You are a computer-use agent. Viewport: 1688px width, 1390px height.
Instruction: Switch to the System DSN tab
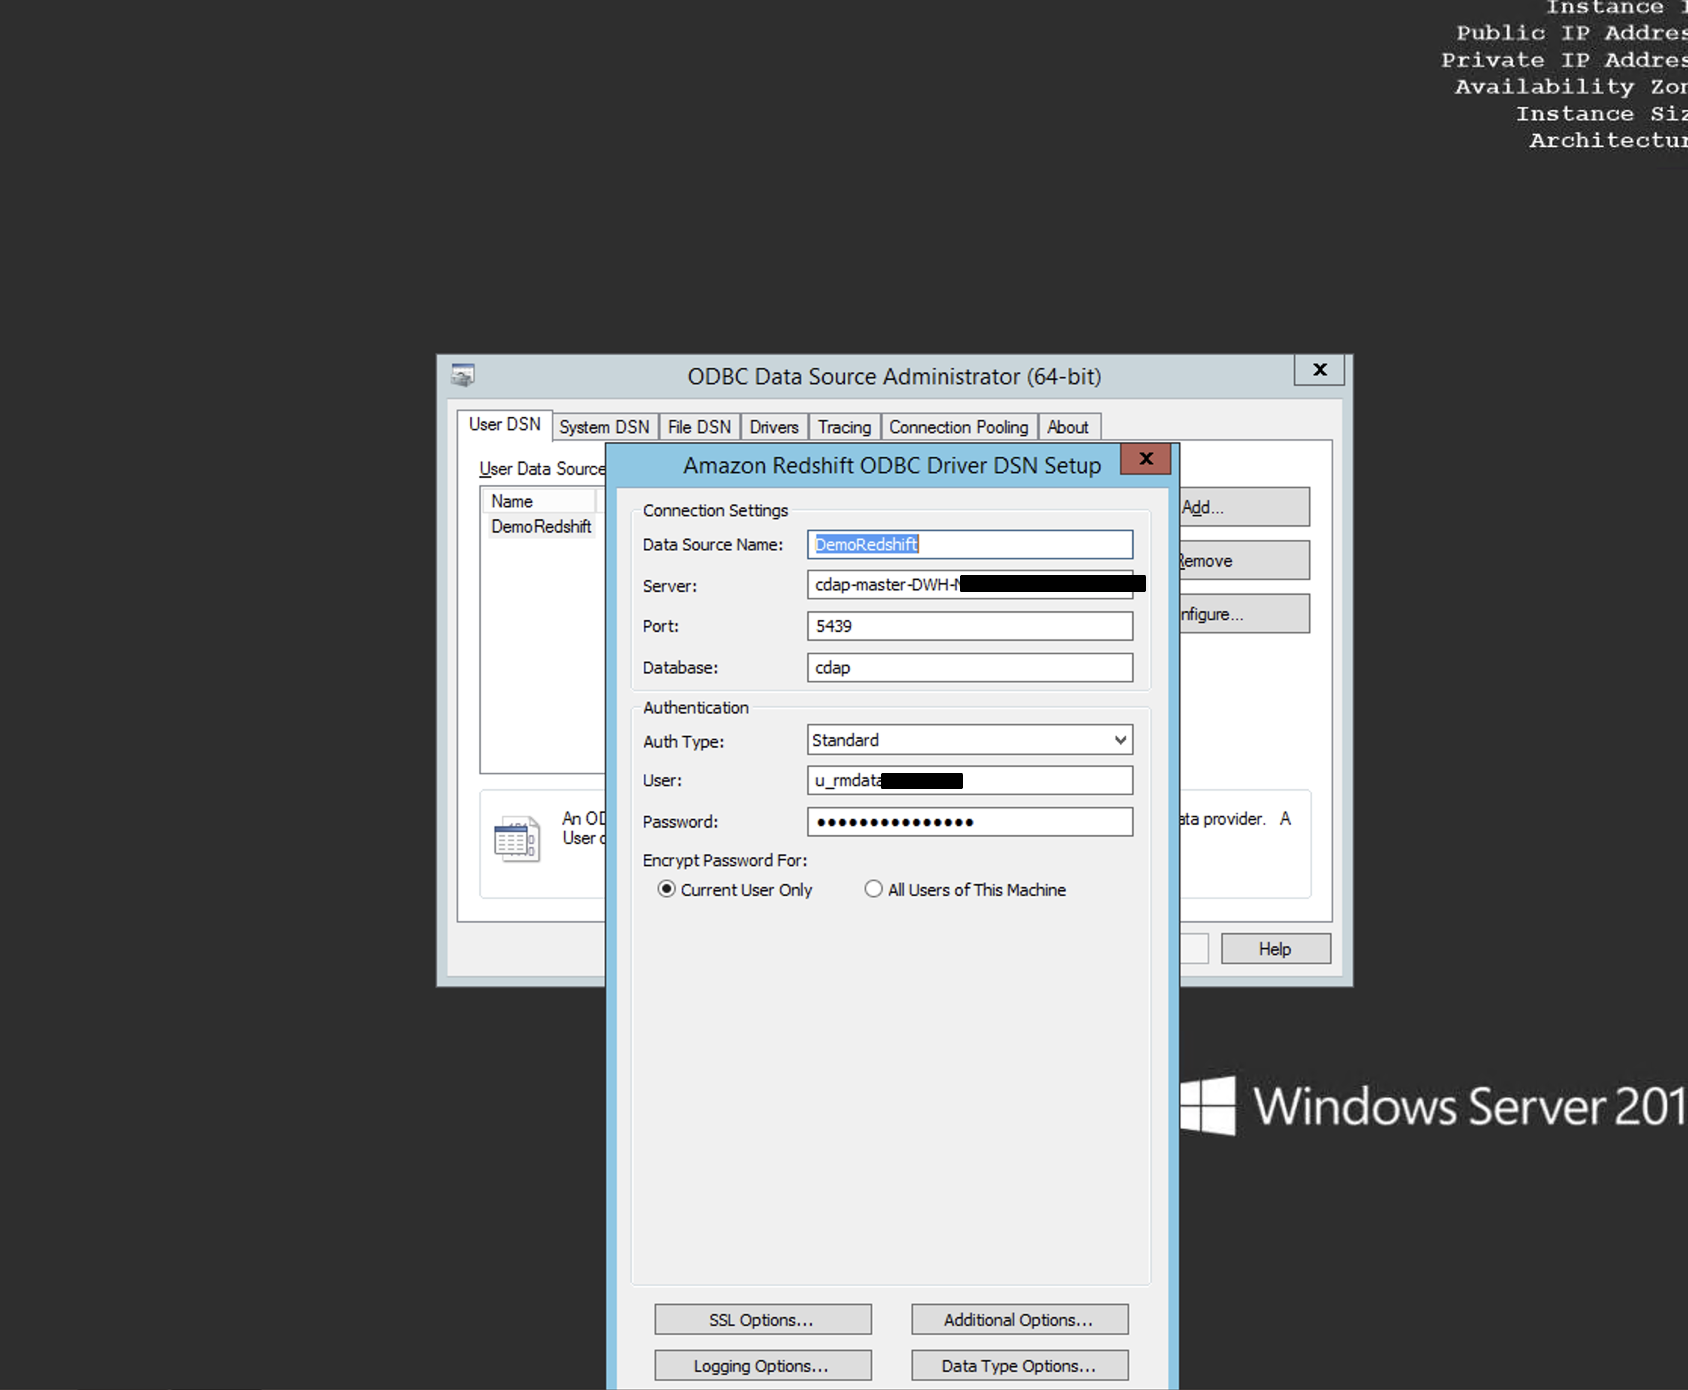coord(604,427)
